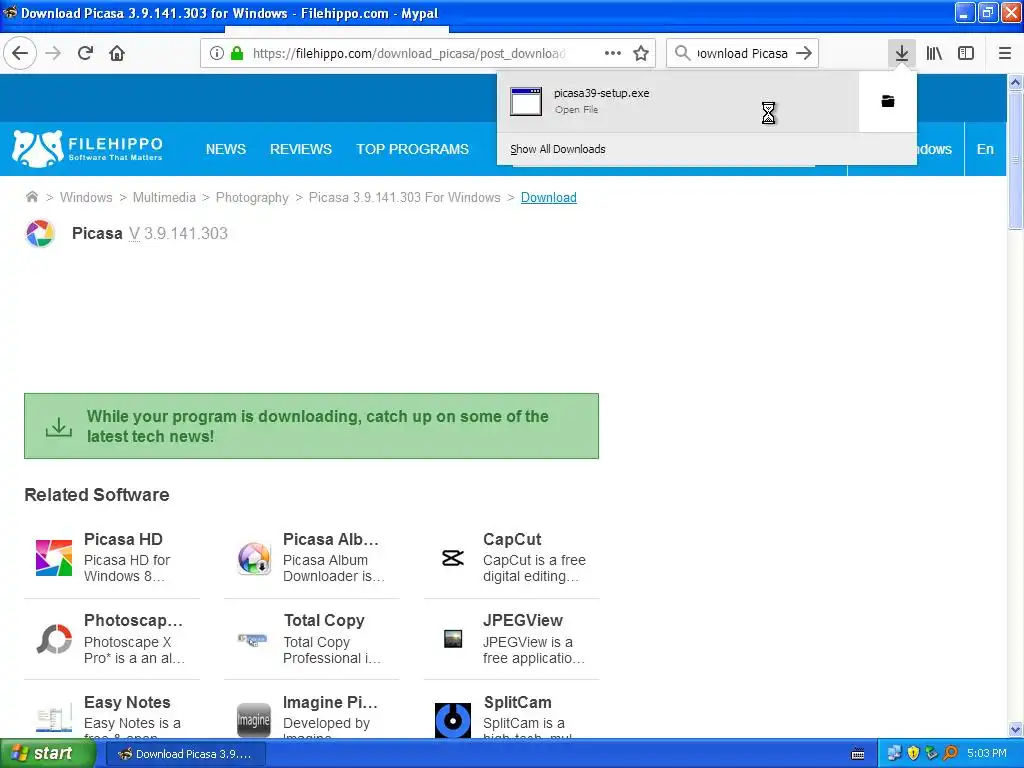
Task: Open the En language selector
Action: (985, 149)
